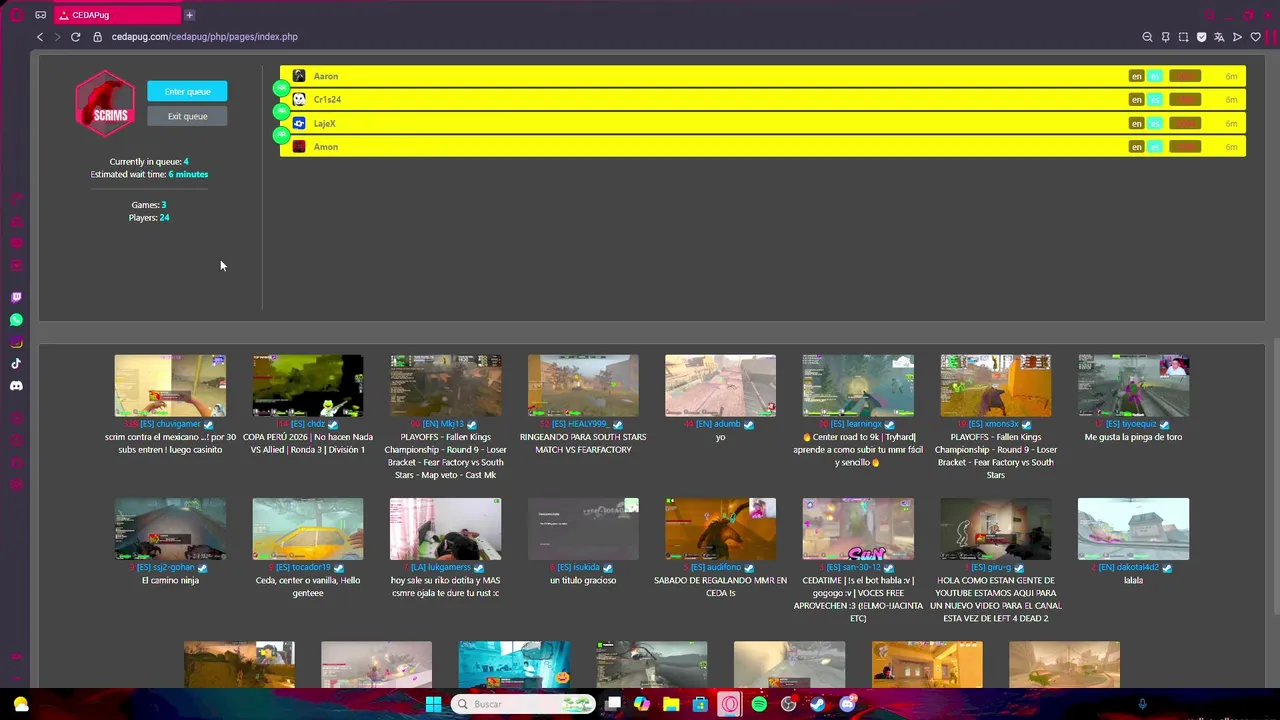
Task: Click the 'un titulo gracioso' stream title
Action: [x=583, y=581]
